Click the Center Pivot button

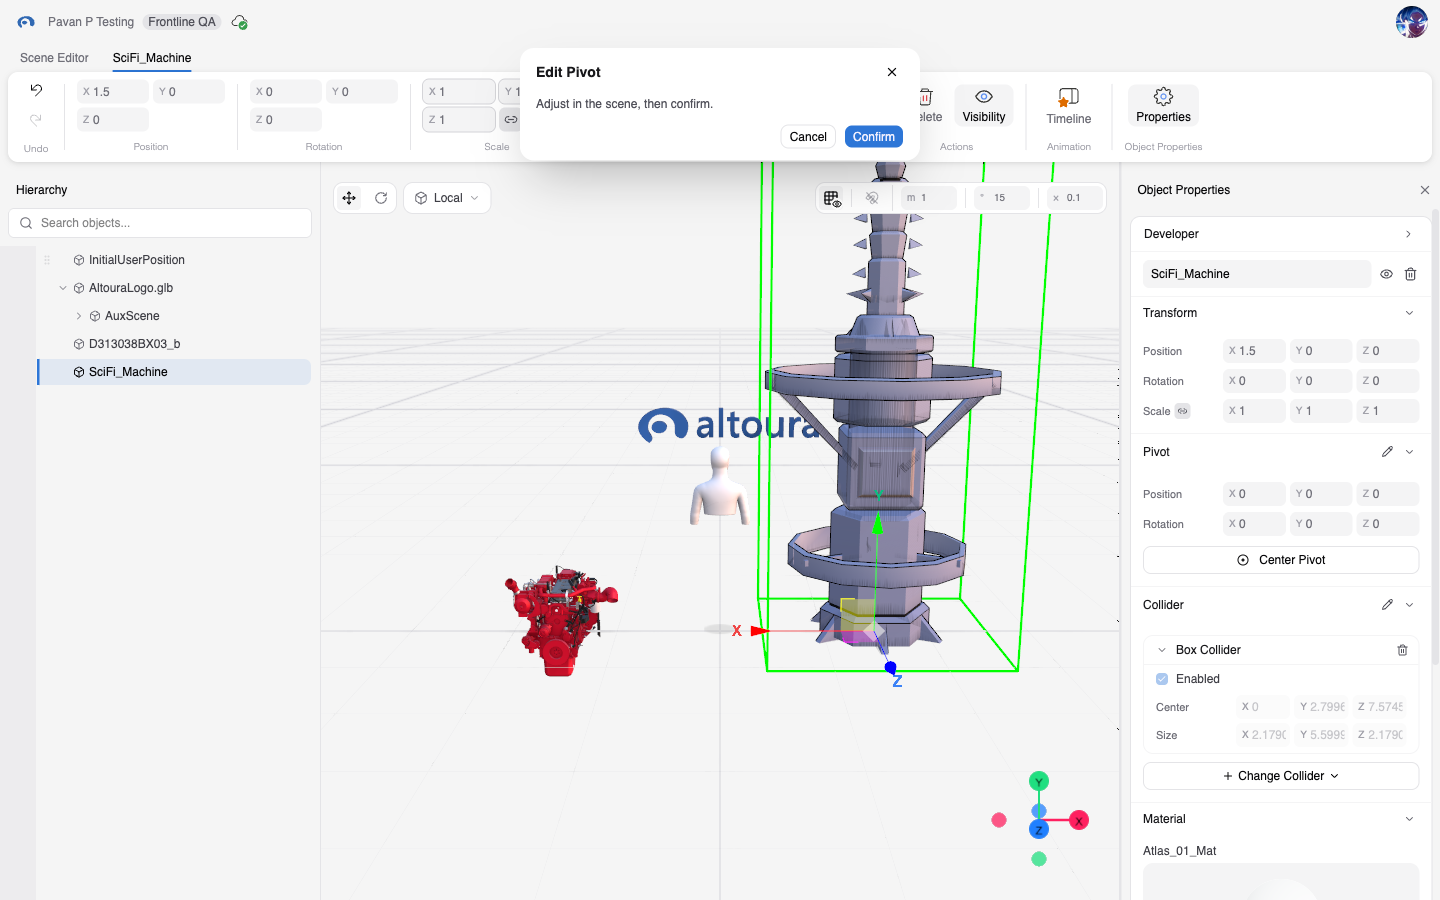[x=1281, y=560]
